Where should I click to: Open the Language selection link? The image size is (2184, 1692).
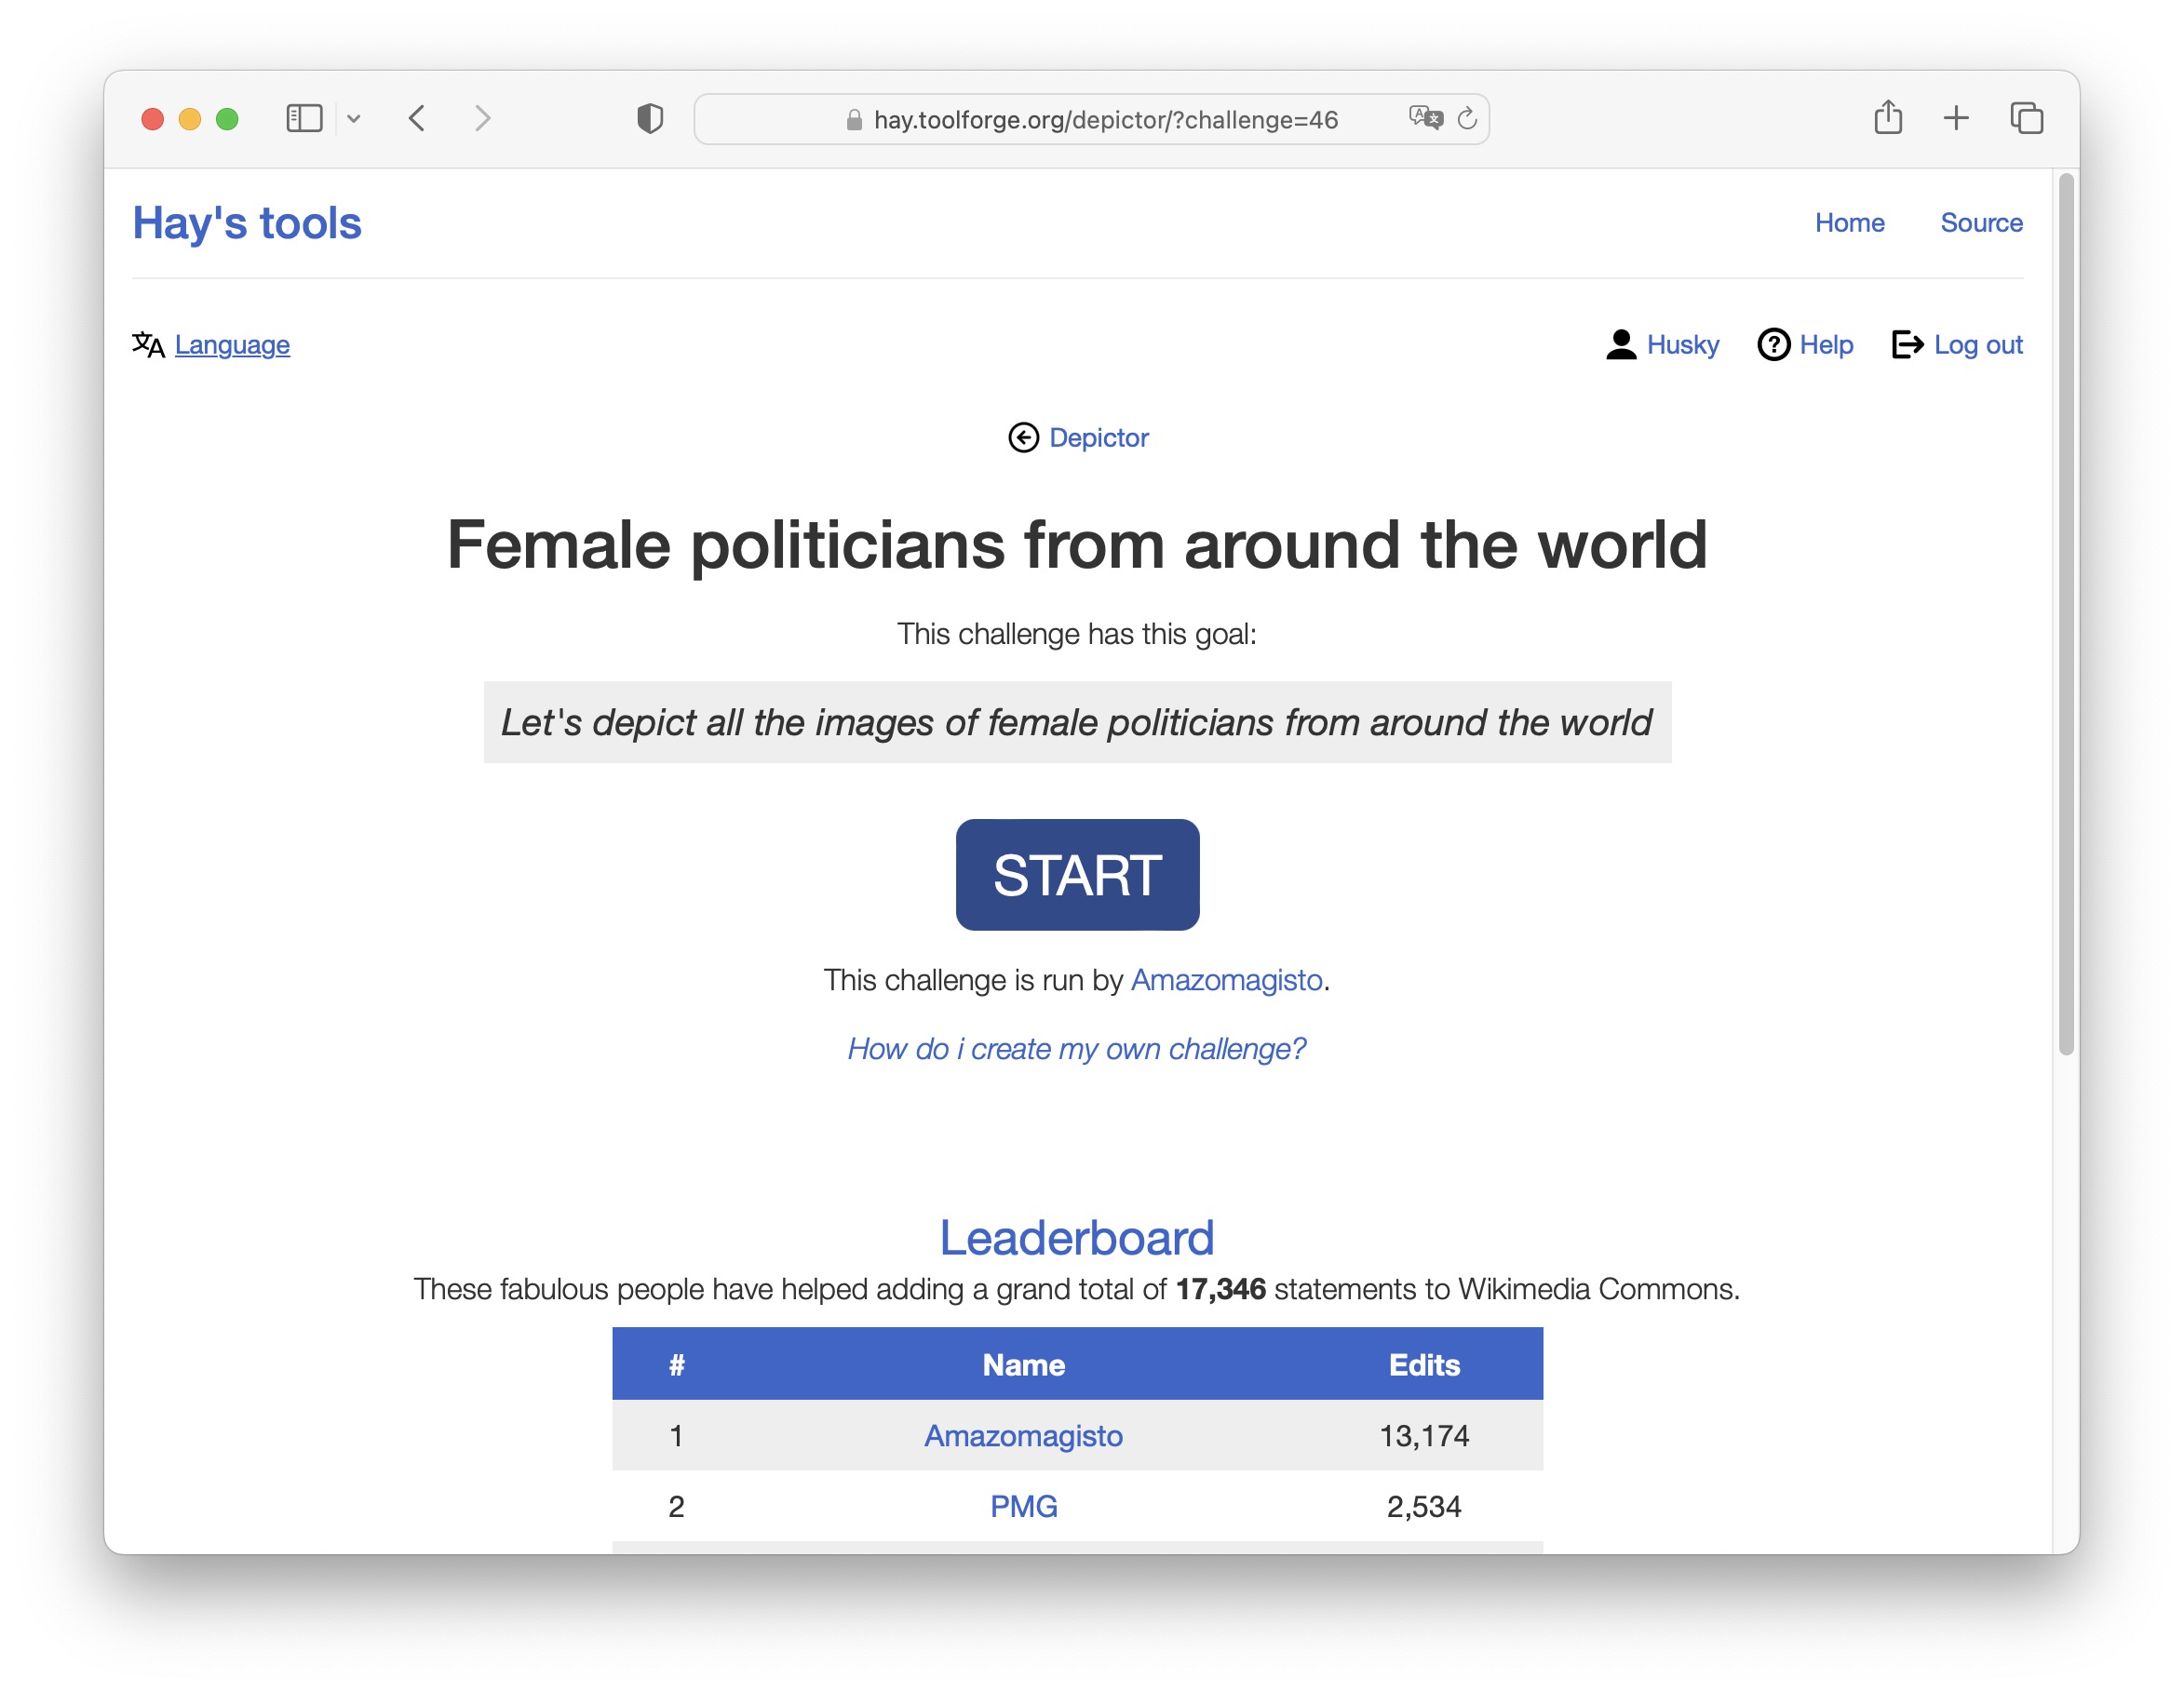[232, 345]
